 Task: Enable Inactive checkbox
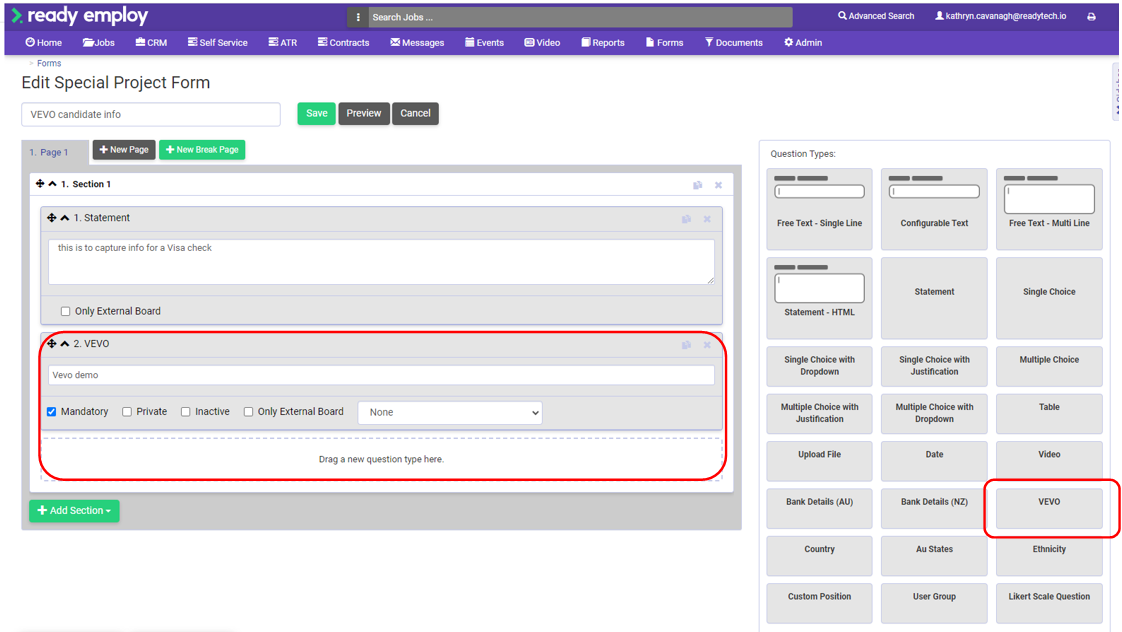point(185,412)
